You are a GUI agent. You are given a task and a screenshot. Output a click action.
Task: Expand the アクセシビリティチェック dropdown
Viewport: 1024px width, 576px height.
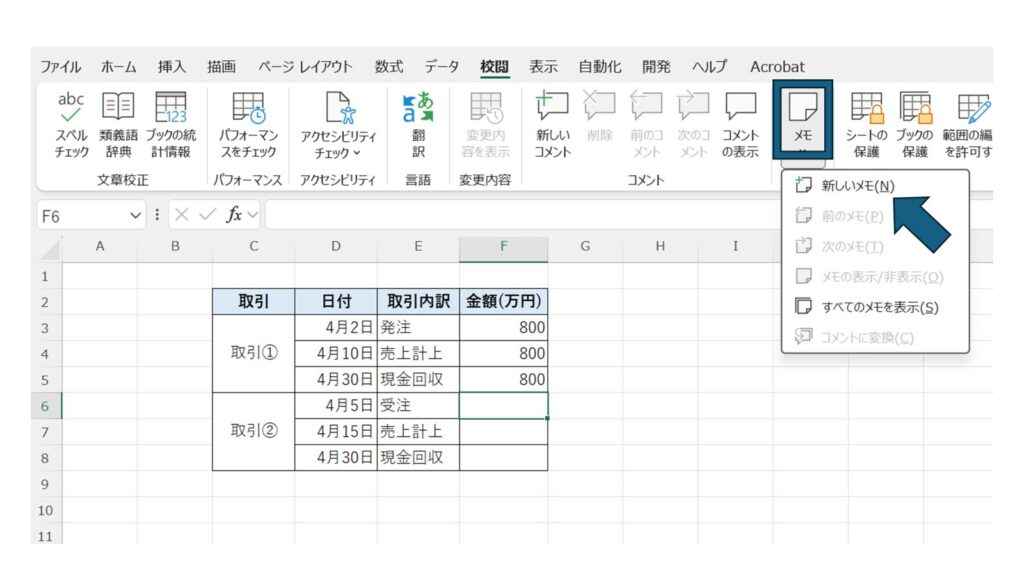pos(338,152)
